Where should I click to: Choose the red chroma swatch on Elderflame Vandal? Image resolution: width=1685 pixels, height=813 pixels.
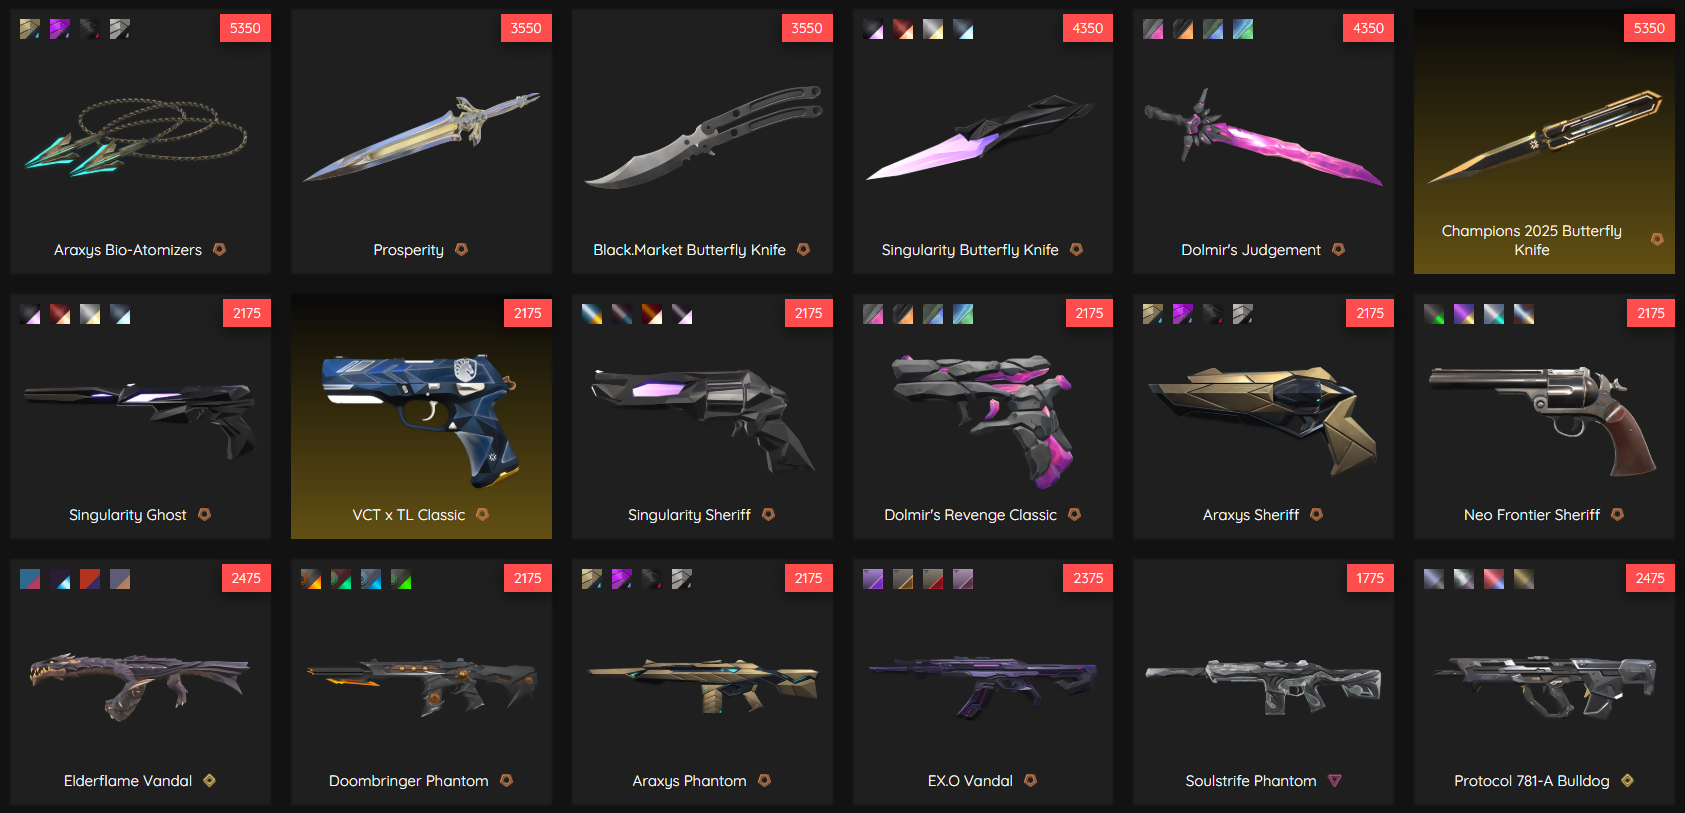90,579
